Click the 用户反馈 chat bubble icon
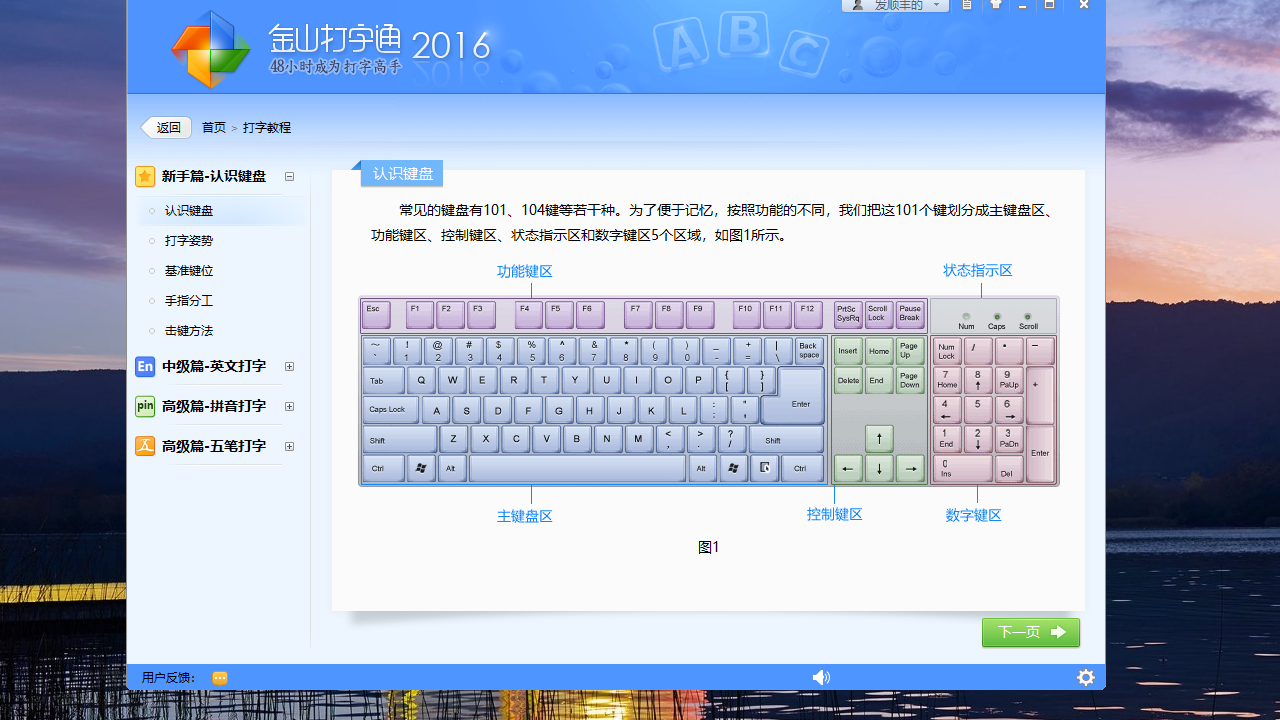Screen dimensions: 1280x720 [x=219, y=677]
